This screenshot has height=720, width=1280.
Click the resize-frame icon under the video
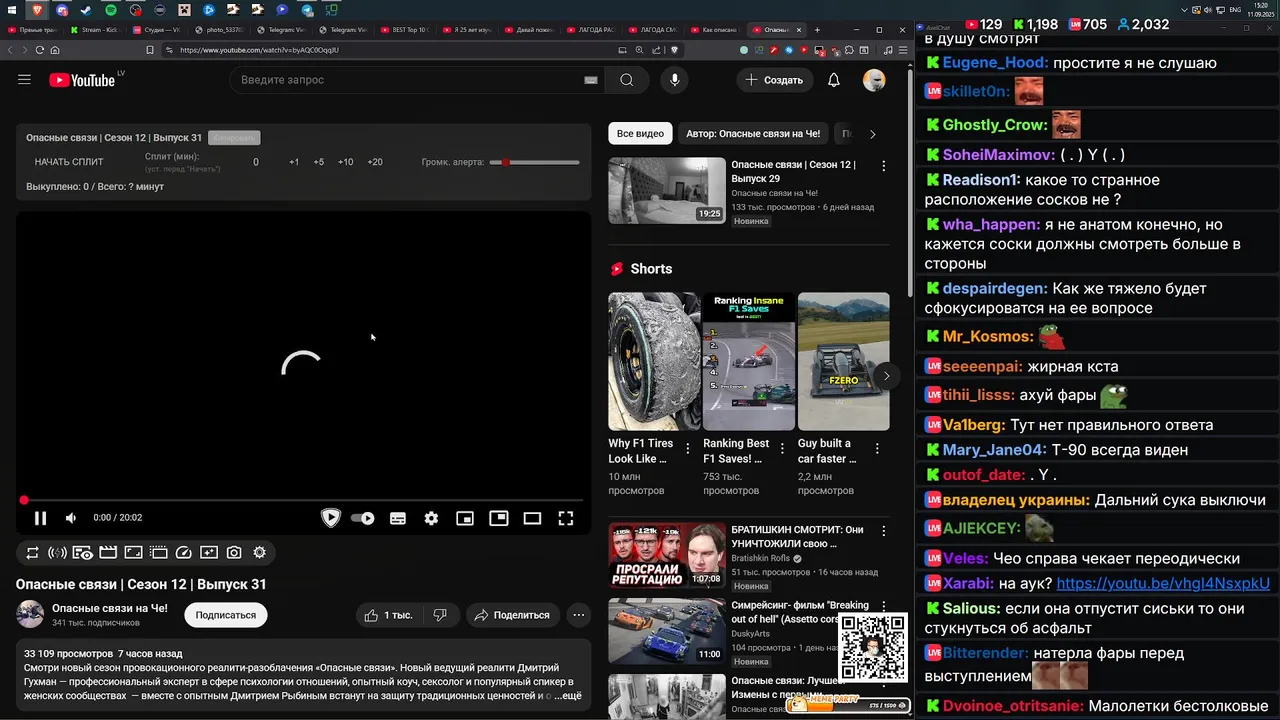(133, 552)
